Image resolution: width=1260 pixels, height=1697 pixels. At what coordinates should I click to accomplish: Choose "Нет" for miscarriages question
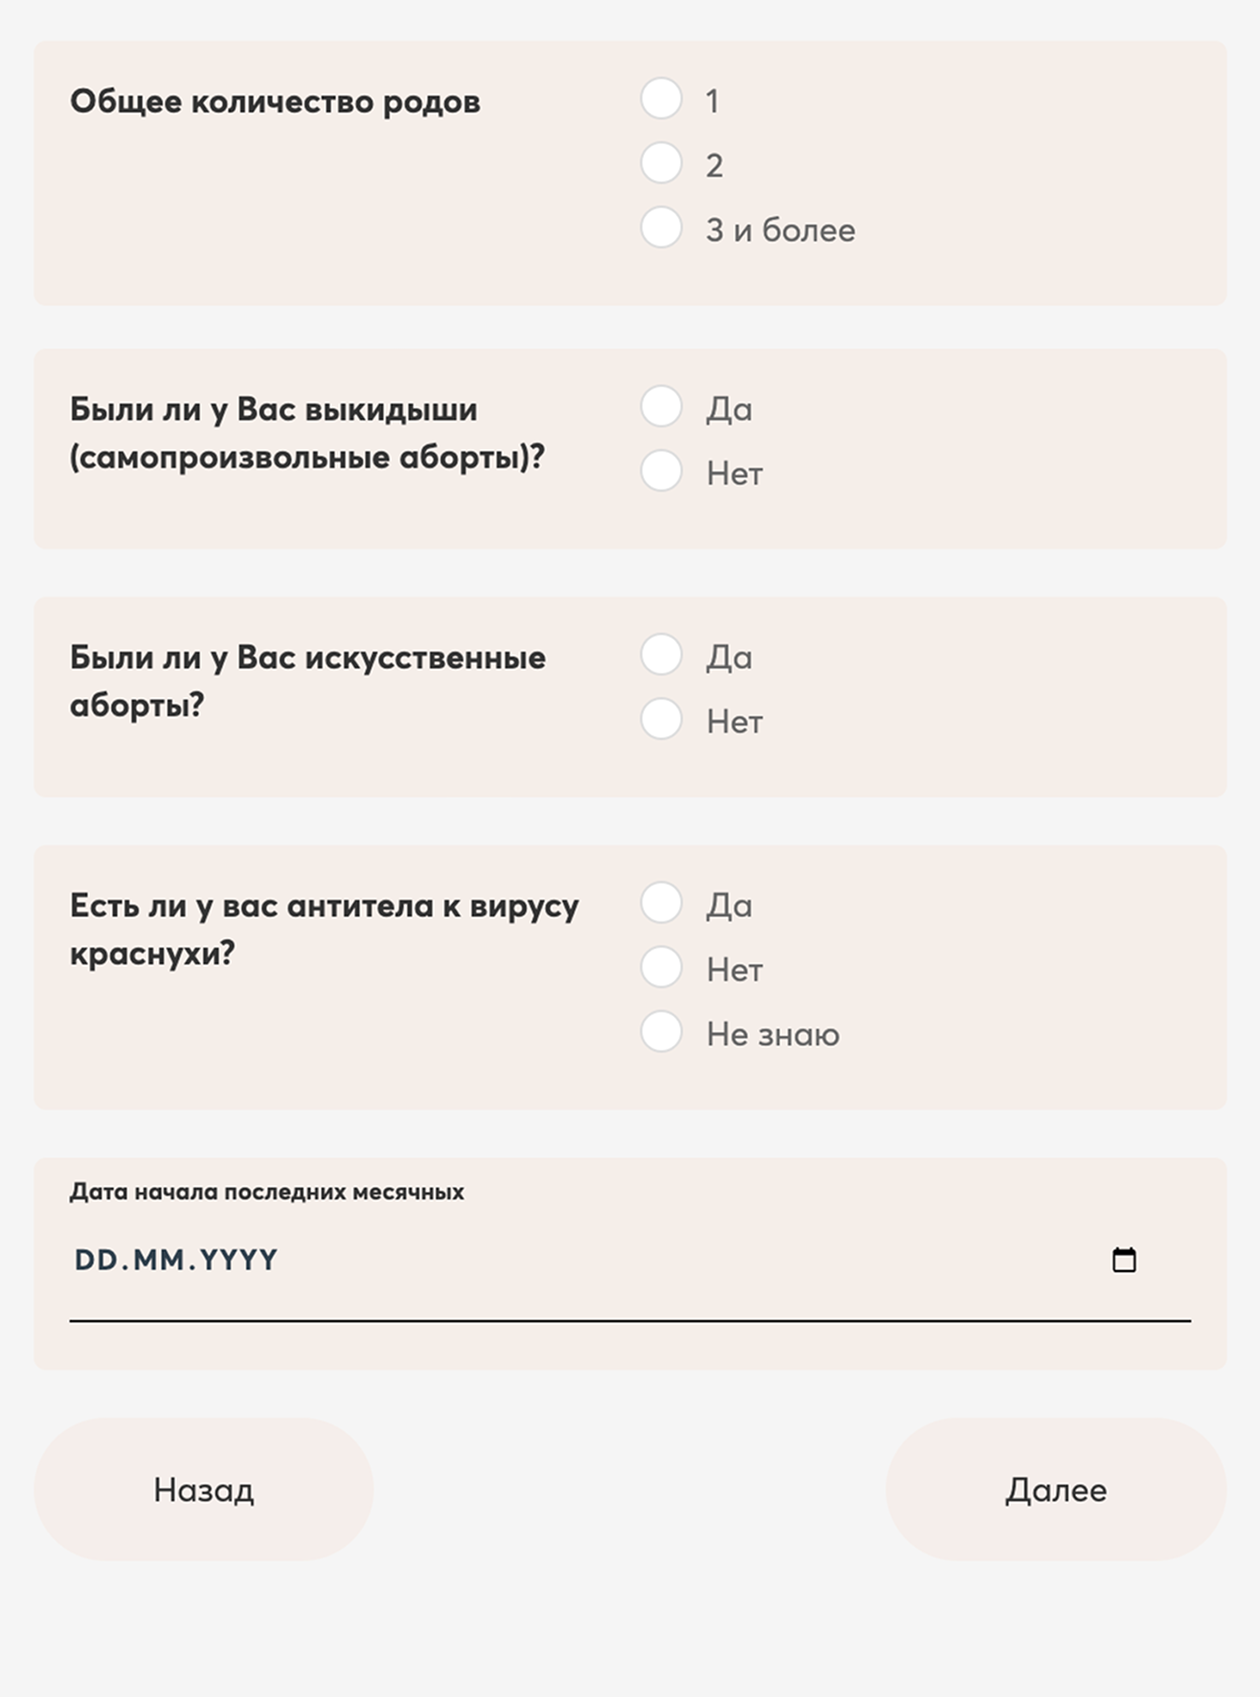click(661, 471)
